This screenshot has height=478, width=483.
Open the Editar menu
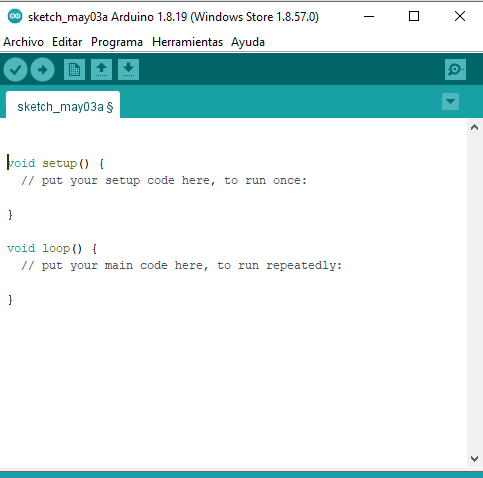pyautogui.click(x=67, y=42)
